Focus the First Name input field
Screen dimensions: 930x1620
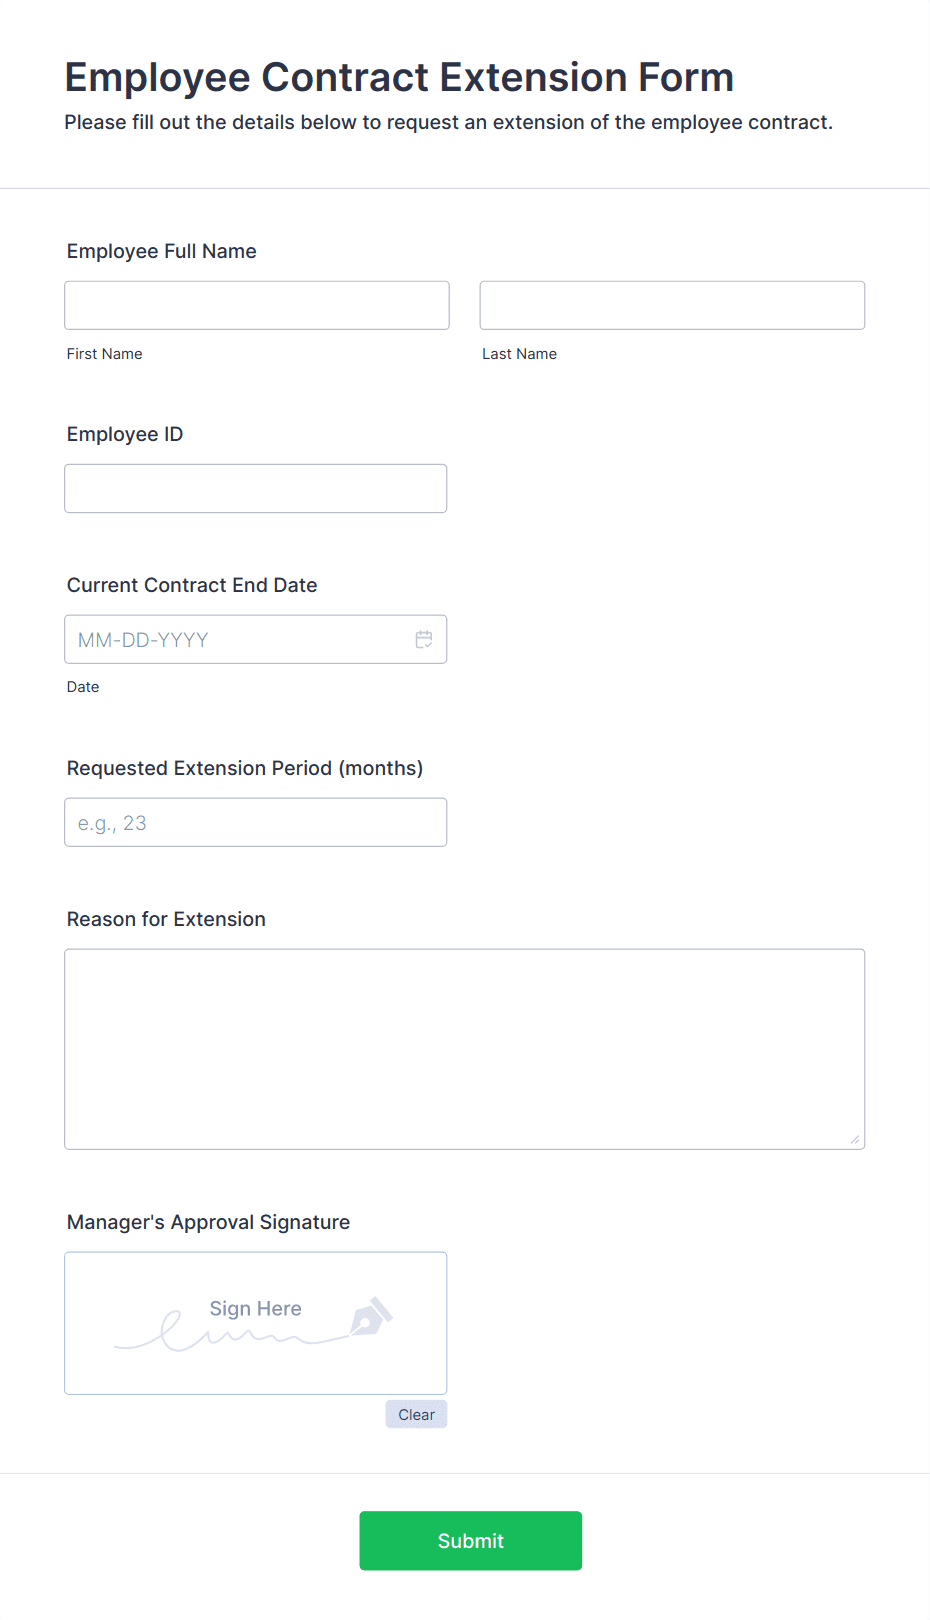(x=257, y=305)
